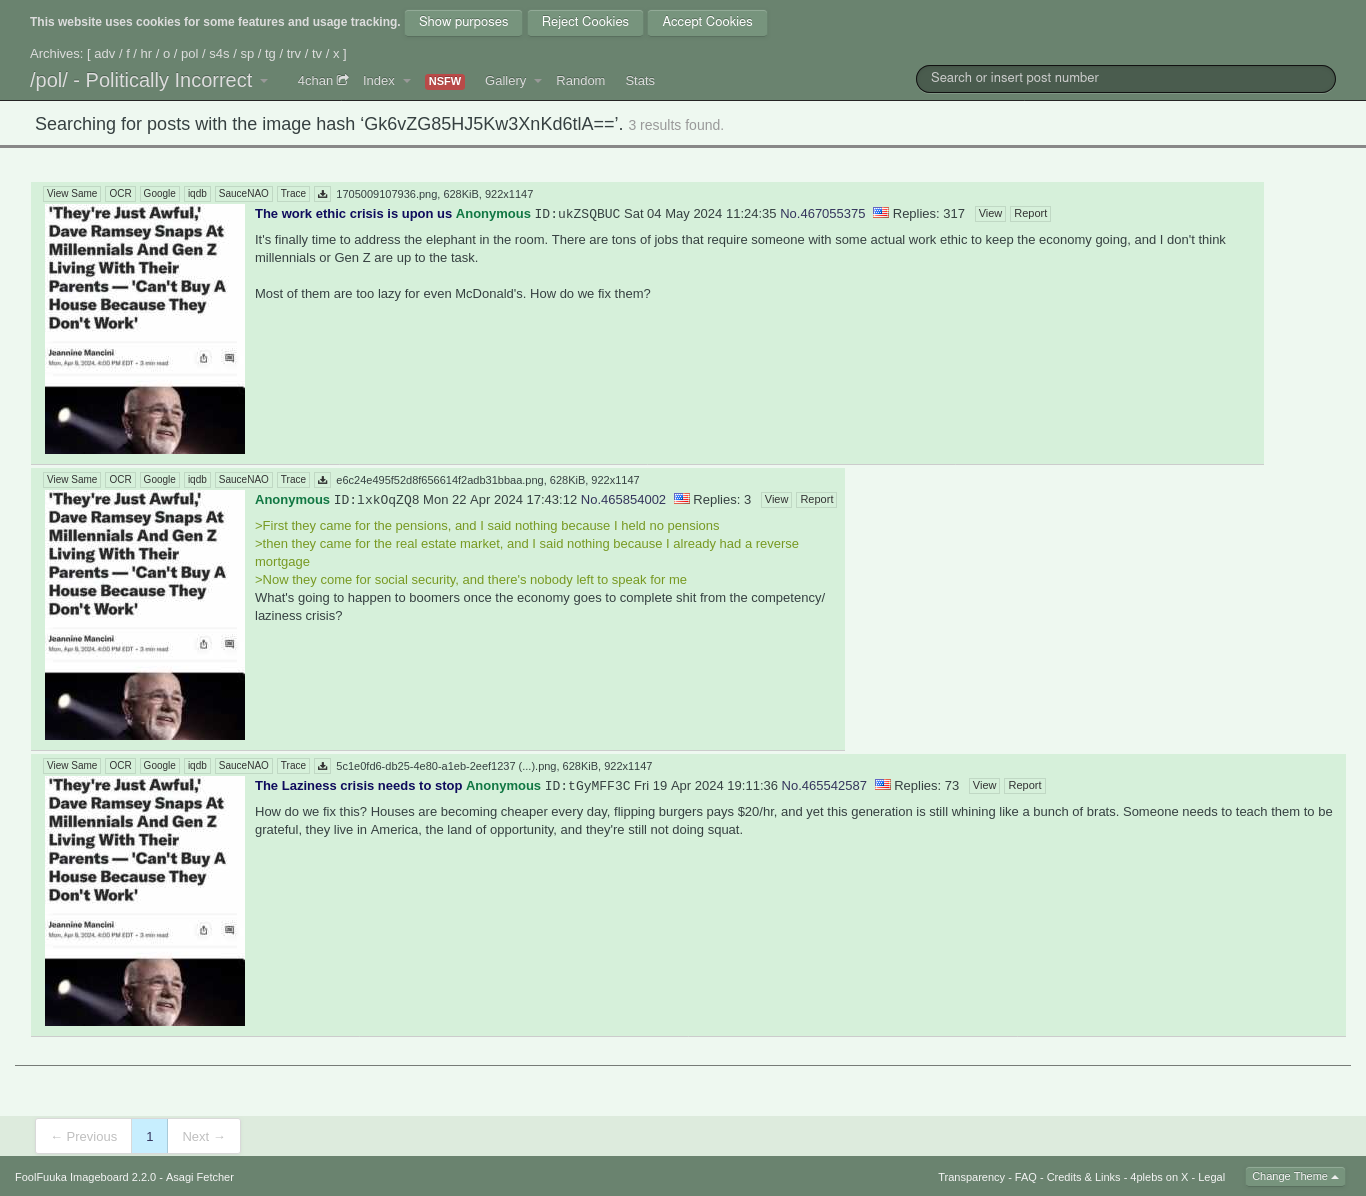
Task: Open post number No.465542587 link
Action: (824, 786)
